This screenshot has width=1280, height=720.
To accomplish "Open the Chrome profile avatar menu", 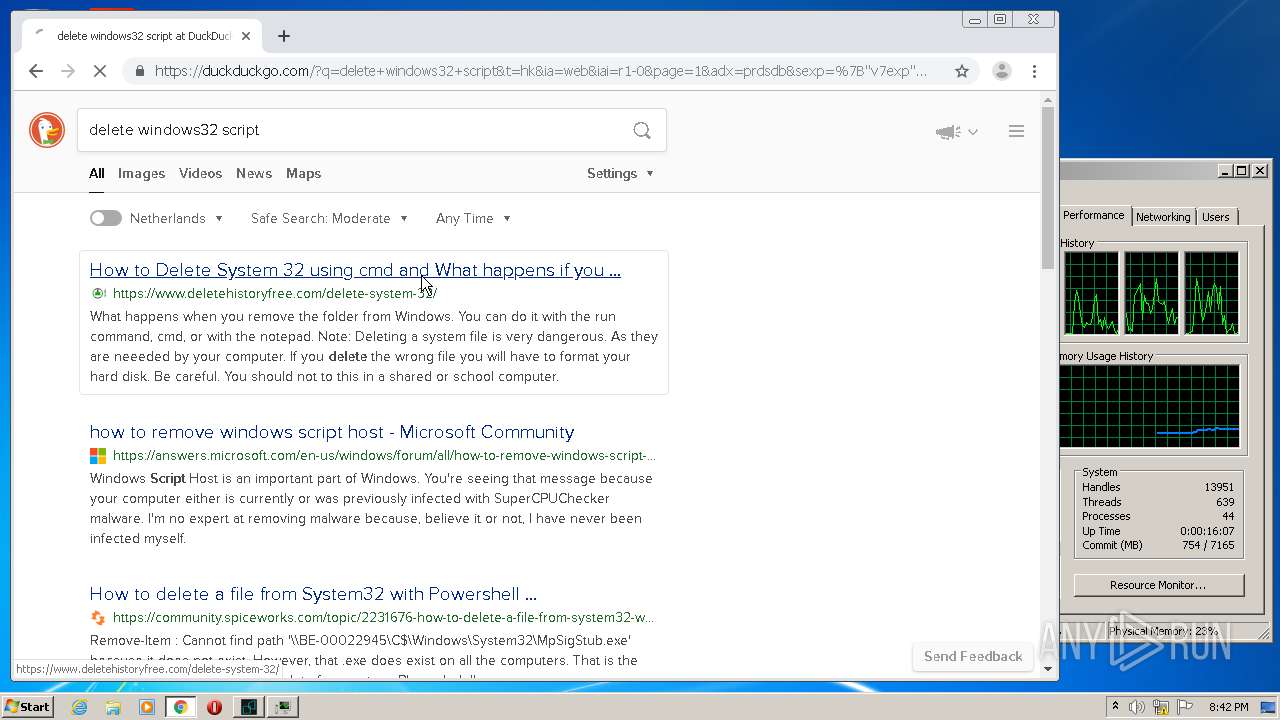I will click(1001, 71).
